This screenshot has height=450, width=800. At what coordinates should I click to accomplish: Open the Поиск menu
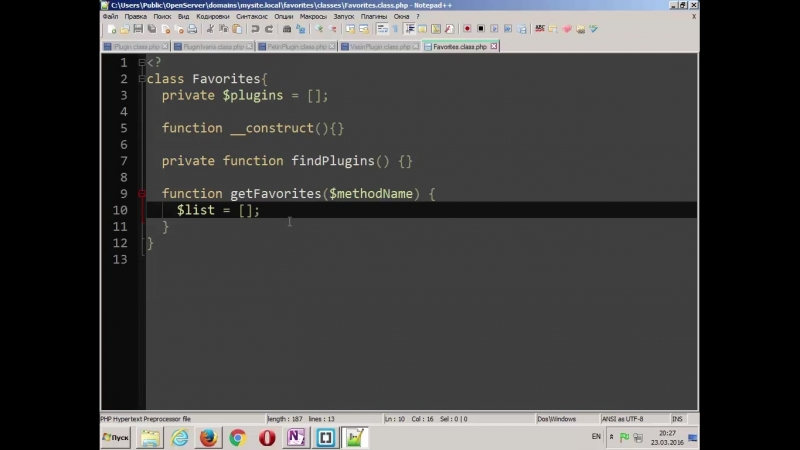pos(162,16)
